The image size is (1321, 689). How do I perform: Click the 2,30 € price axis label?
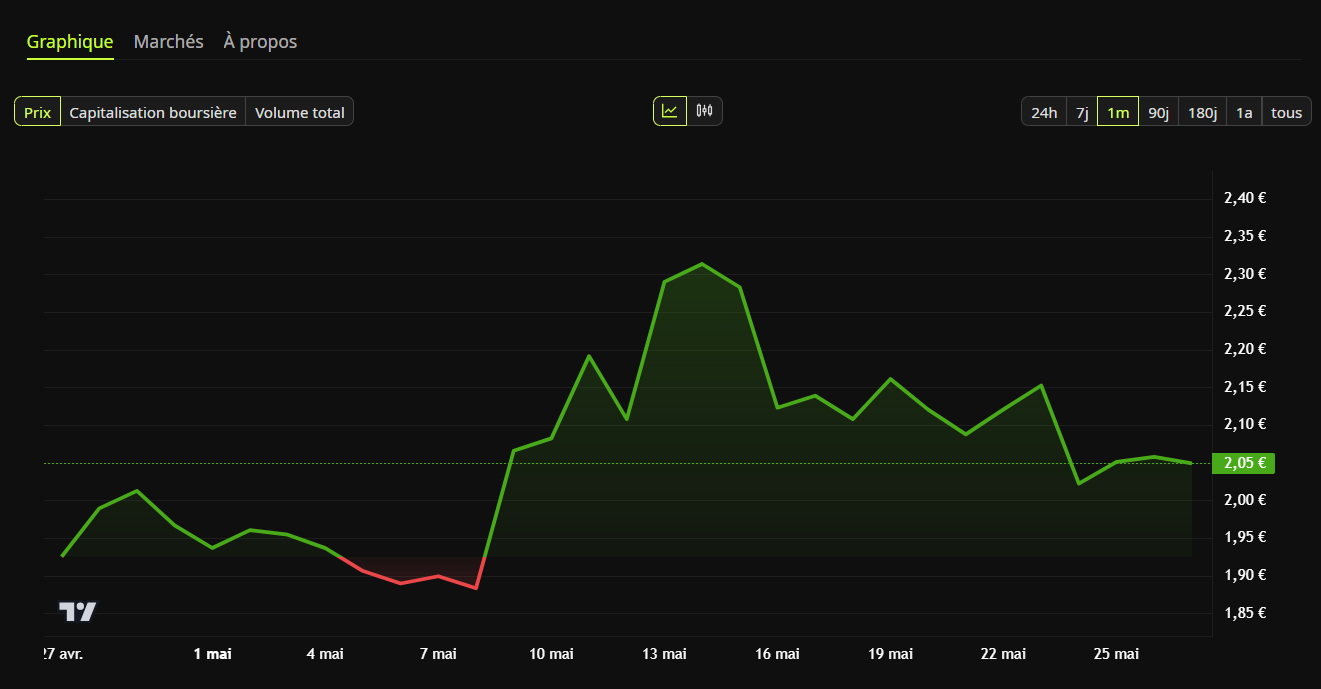[1245, 274]
